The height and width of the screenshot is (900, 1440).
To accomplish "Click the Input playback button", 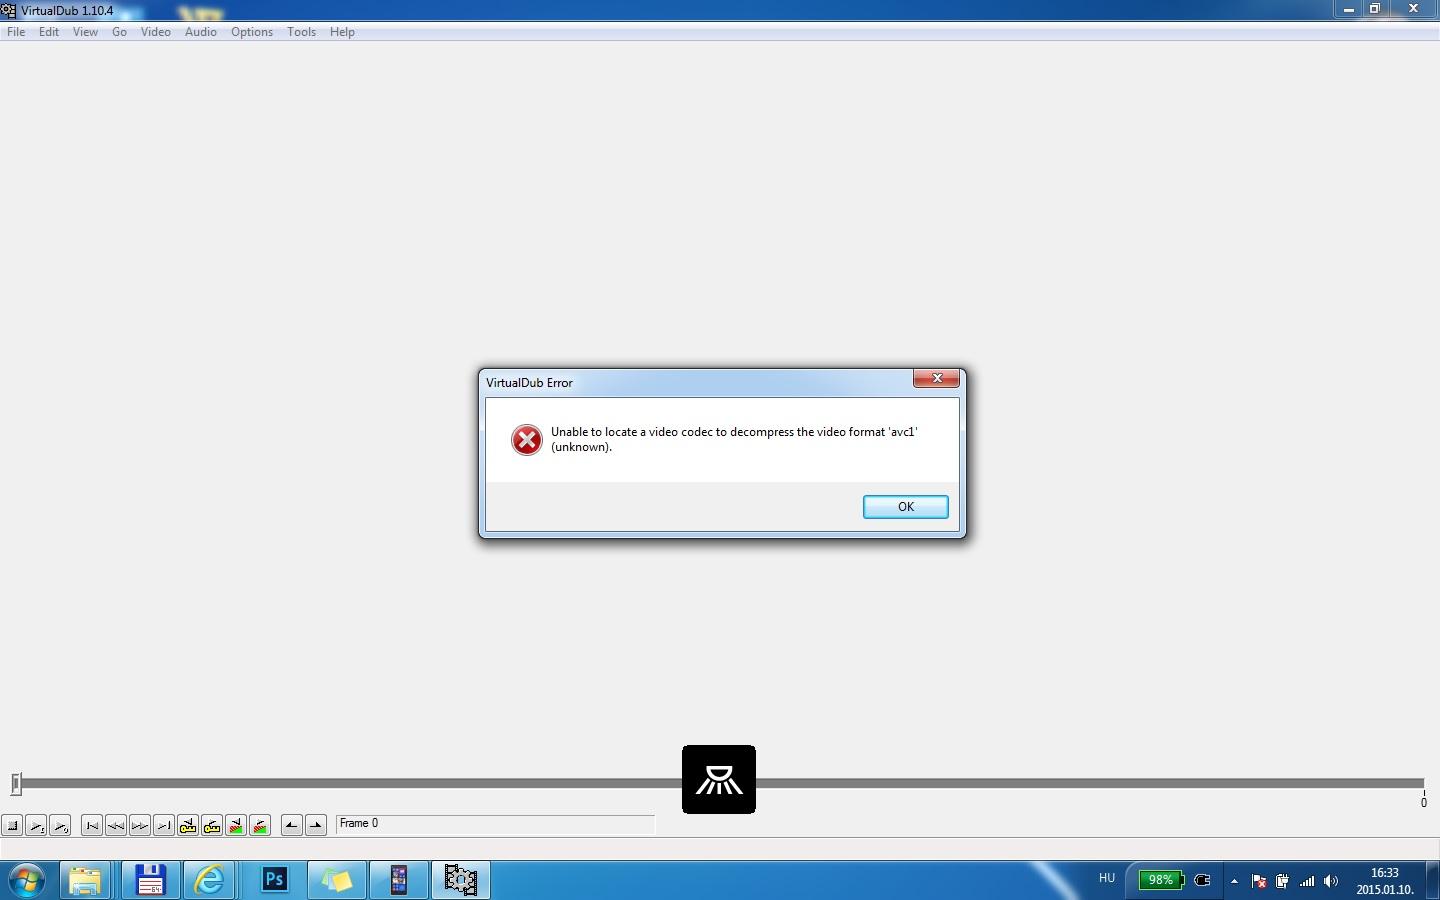I will [36, 826].
